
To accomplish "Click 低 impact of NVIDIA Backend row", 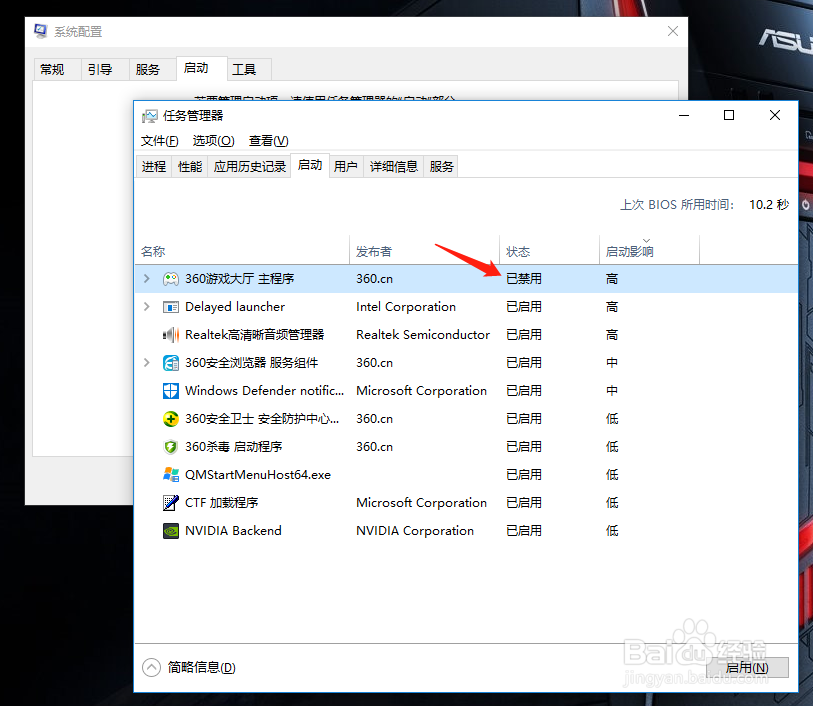I will point(612,531).
